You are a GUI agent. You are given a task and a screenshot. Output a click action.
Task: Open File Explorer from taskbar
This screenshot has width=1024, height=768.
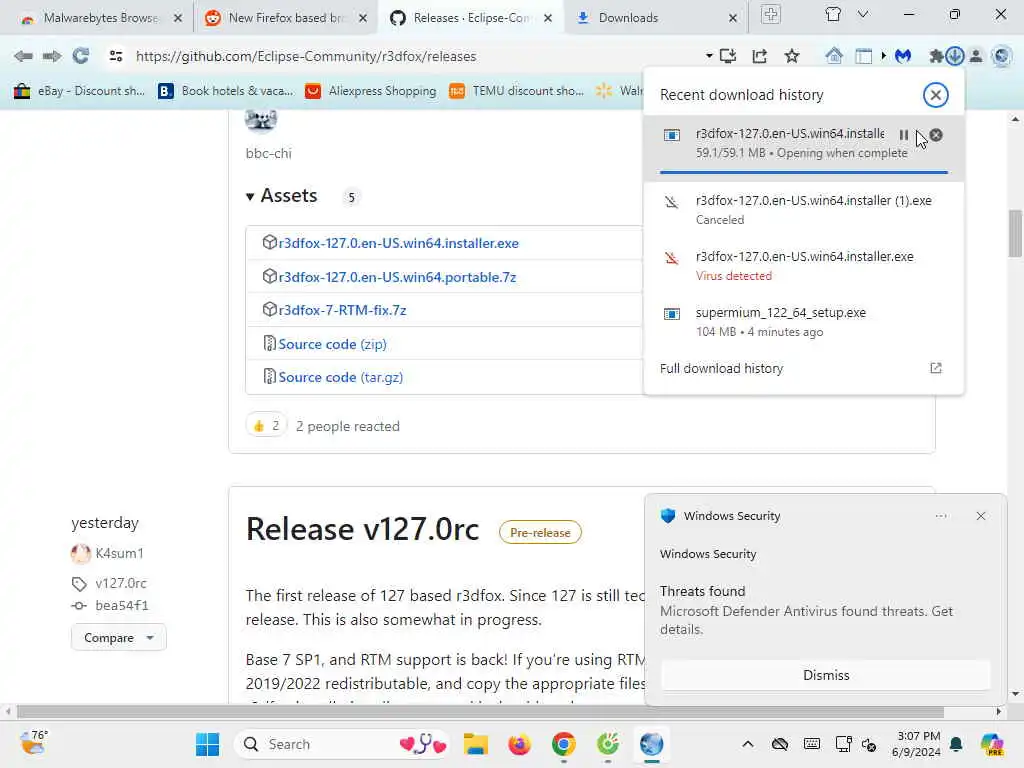point(476,744)
